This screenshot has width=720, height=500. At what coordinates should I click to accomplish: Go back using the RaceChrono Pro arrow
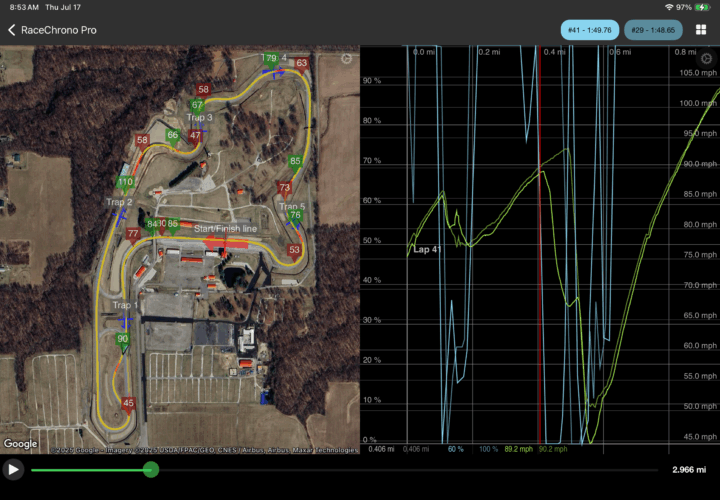point(12,30)
